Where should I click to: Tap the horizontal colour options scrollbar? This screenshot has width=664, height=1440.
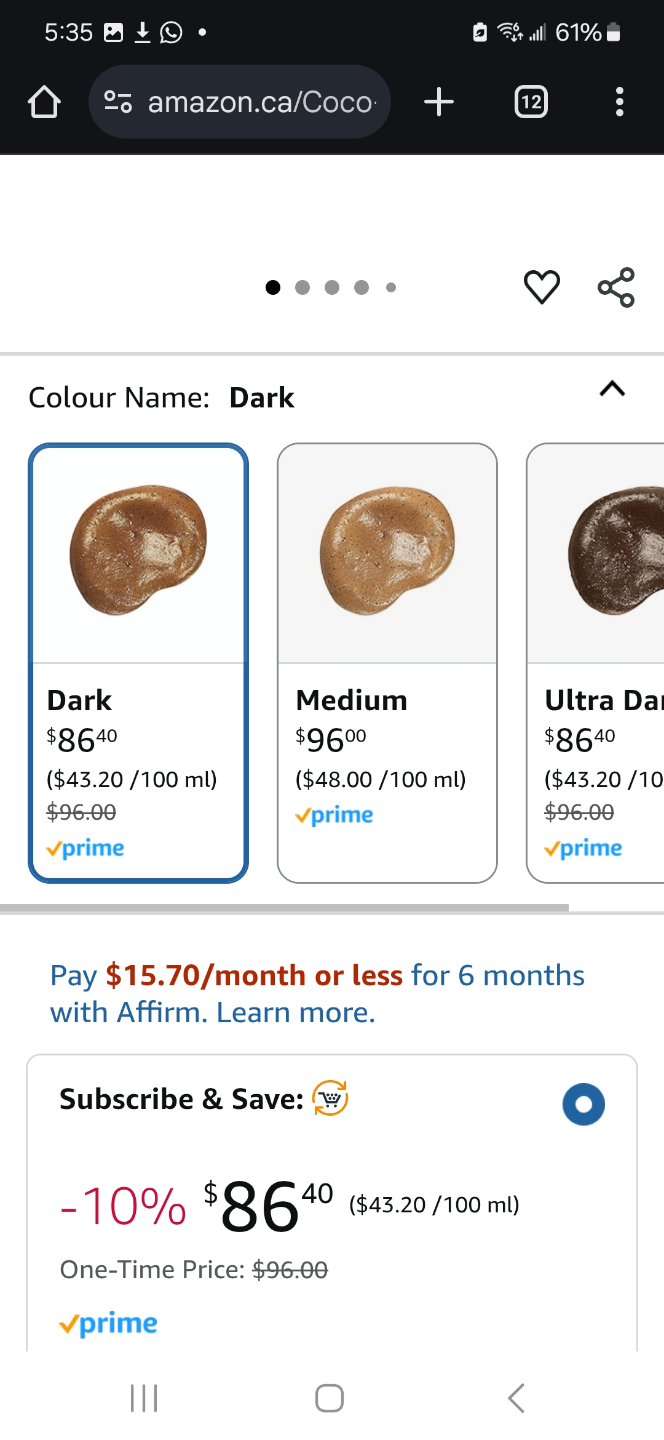(x=284, y=908)
